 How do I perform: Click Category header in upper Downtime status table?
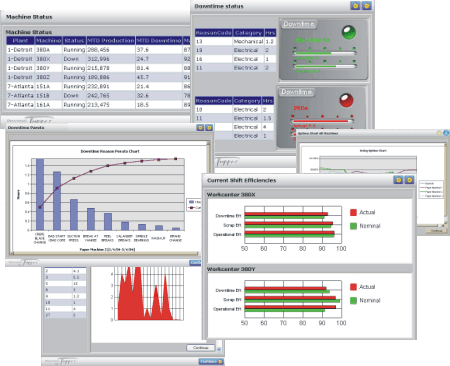(249, 33)
